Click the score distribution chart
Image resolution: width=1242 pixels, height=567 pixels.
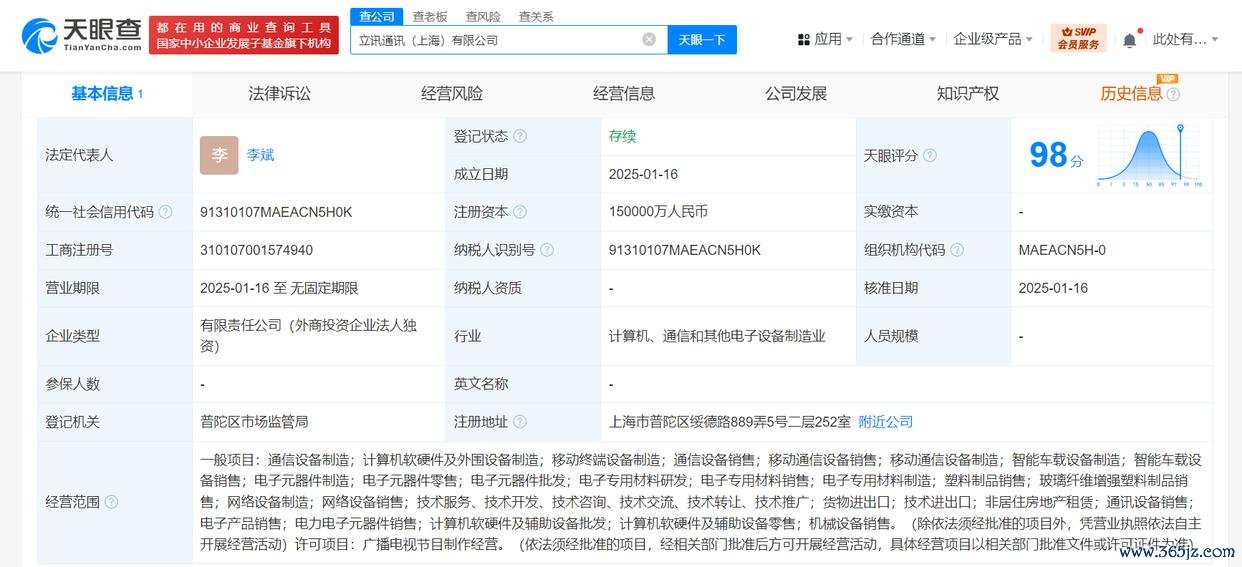(x=1150, y=156)
